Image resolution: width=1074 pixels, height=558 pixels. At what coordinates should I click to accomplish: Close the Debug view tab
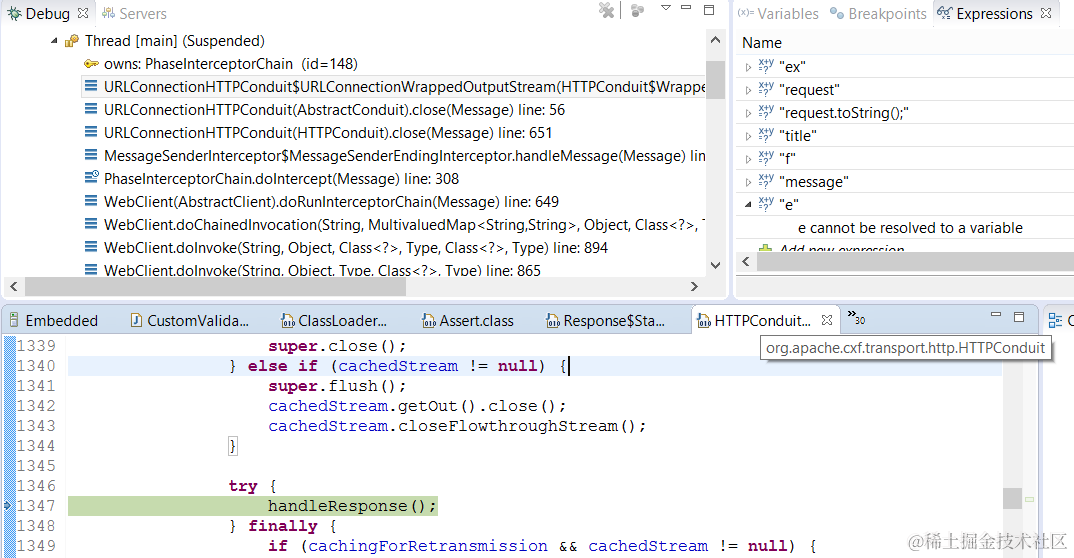pos(83,13)
